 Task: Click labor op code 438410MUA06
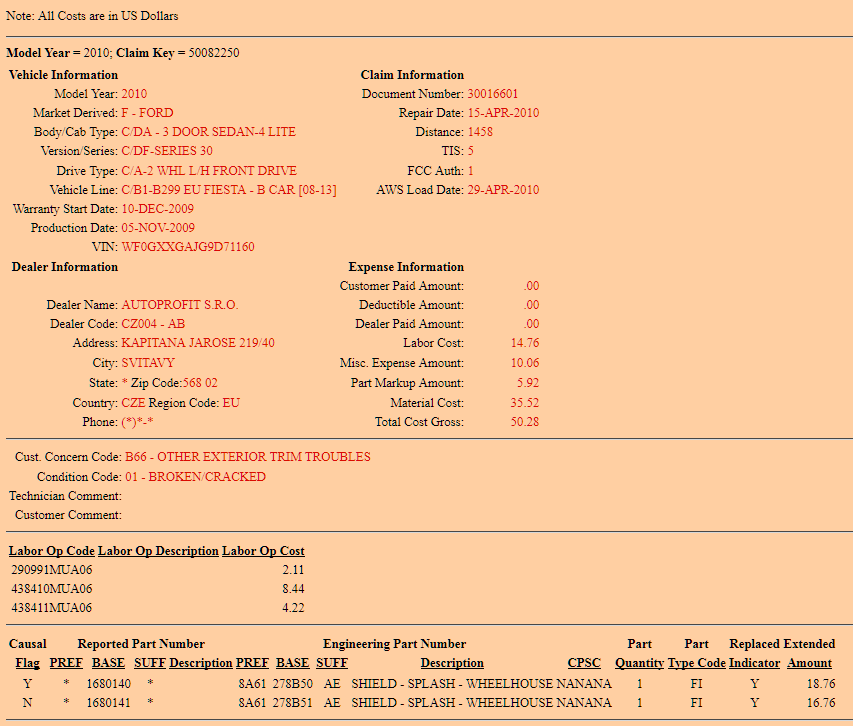click(51, 589)
